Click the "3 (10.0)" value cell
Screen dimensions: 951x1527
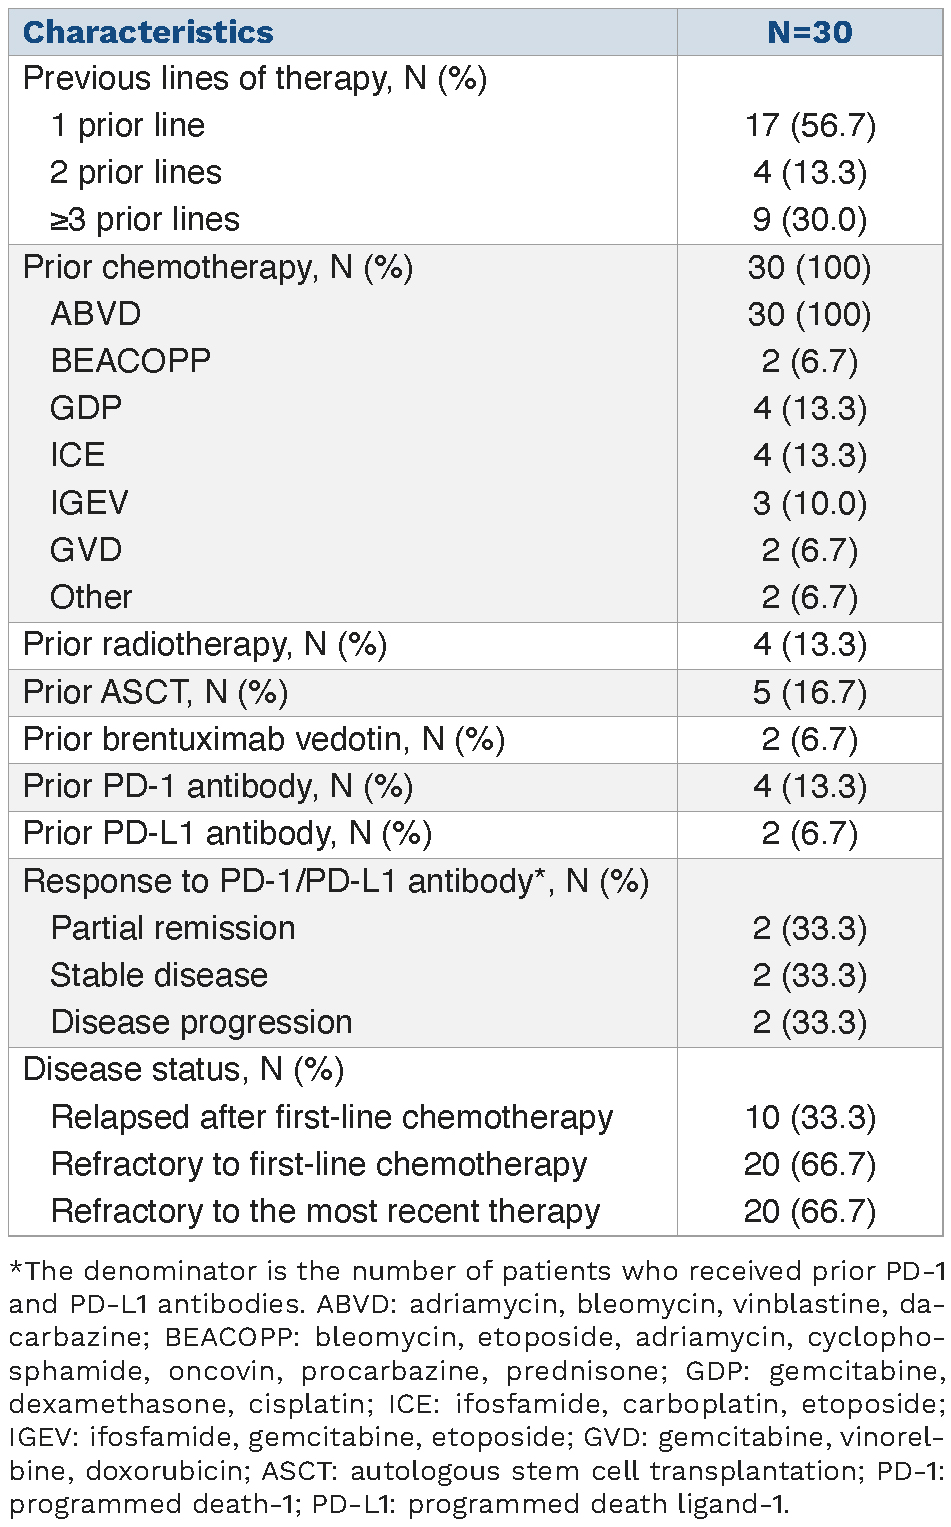coord(809,502)
